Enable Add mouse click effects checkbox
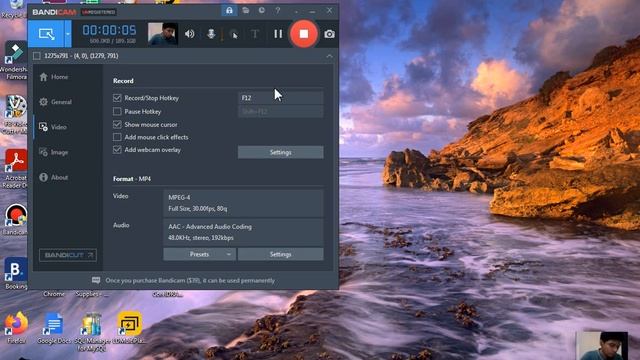This screenshot has height=360, width=640. [117, 137]
